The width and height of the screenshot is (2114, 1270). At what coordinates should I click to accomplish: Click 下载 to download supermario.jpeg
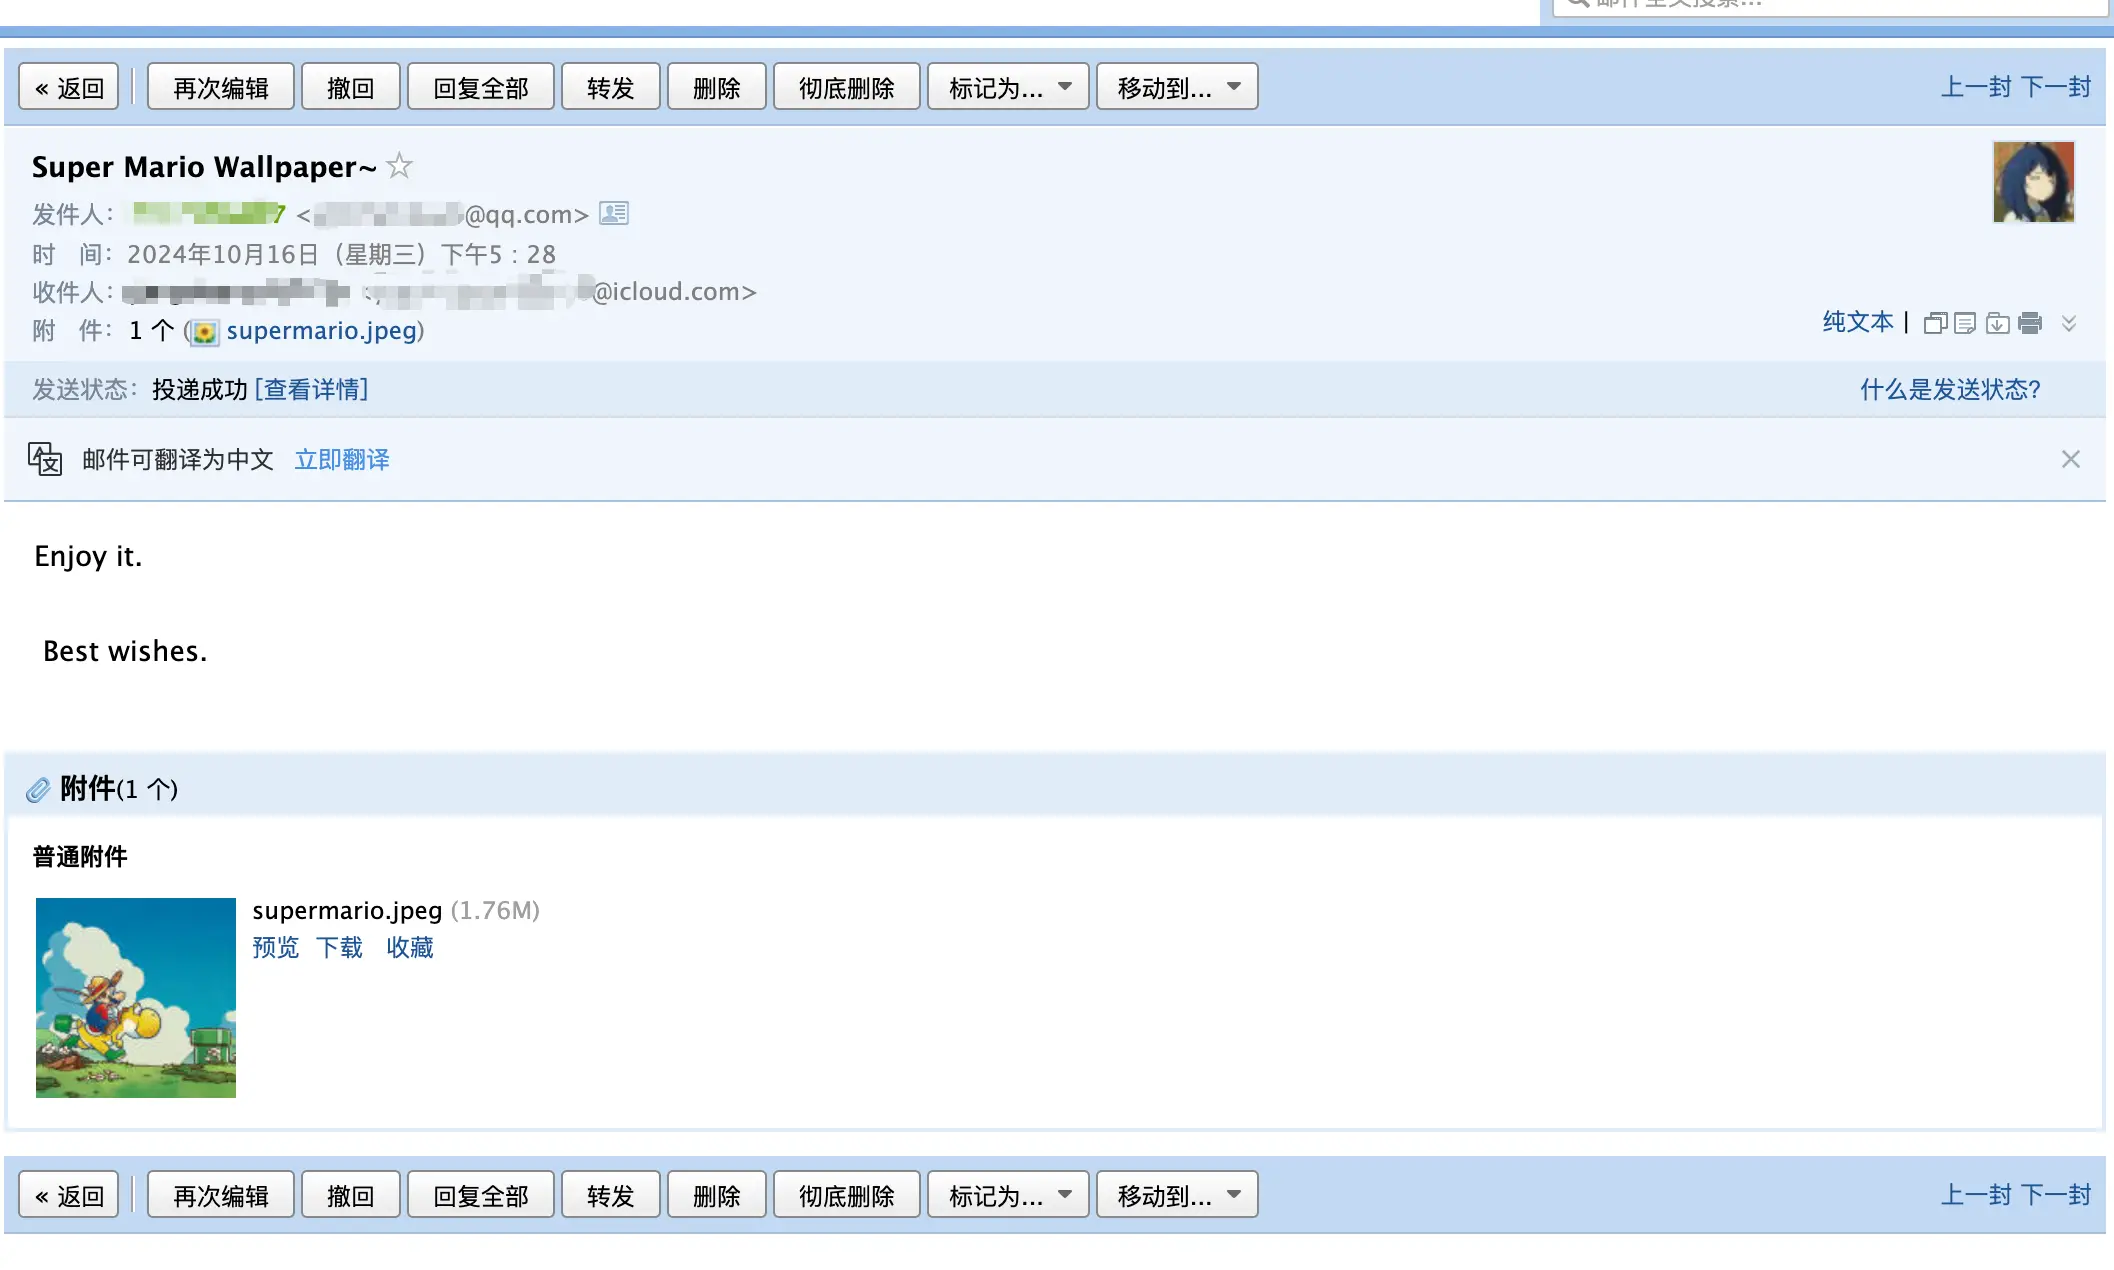339,947
